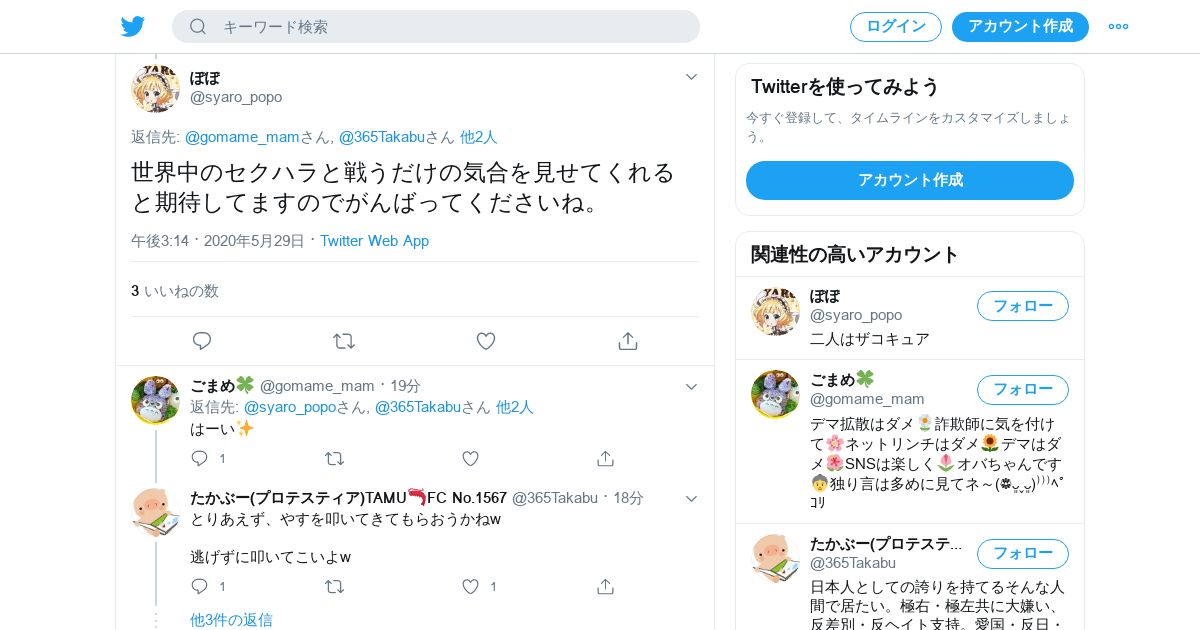Like たかぶー's reply tweet
Screen dimensions: 1200x630
[470, 586]
